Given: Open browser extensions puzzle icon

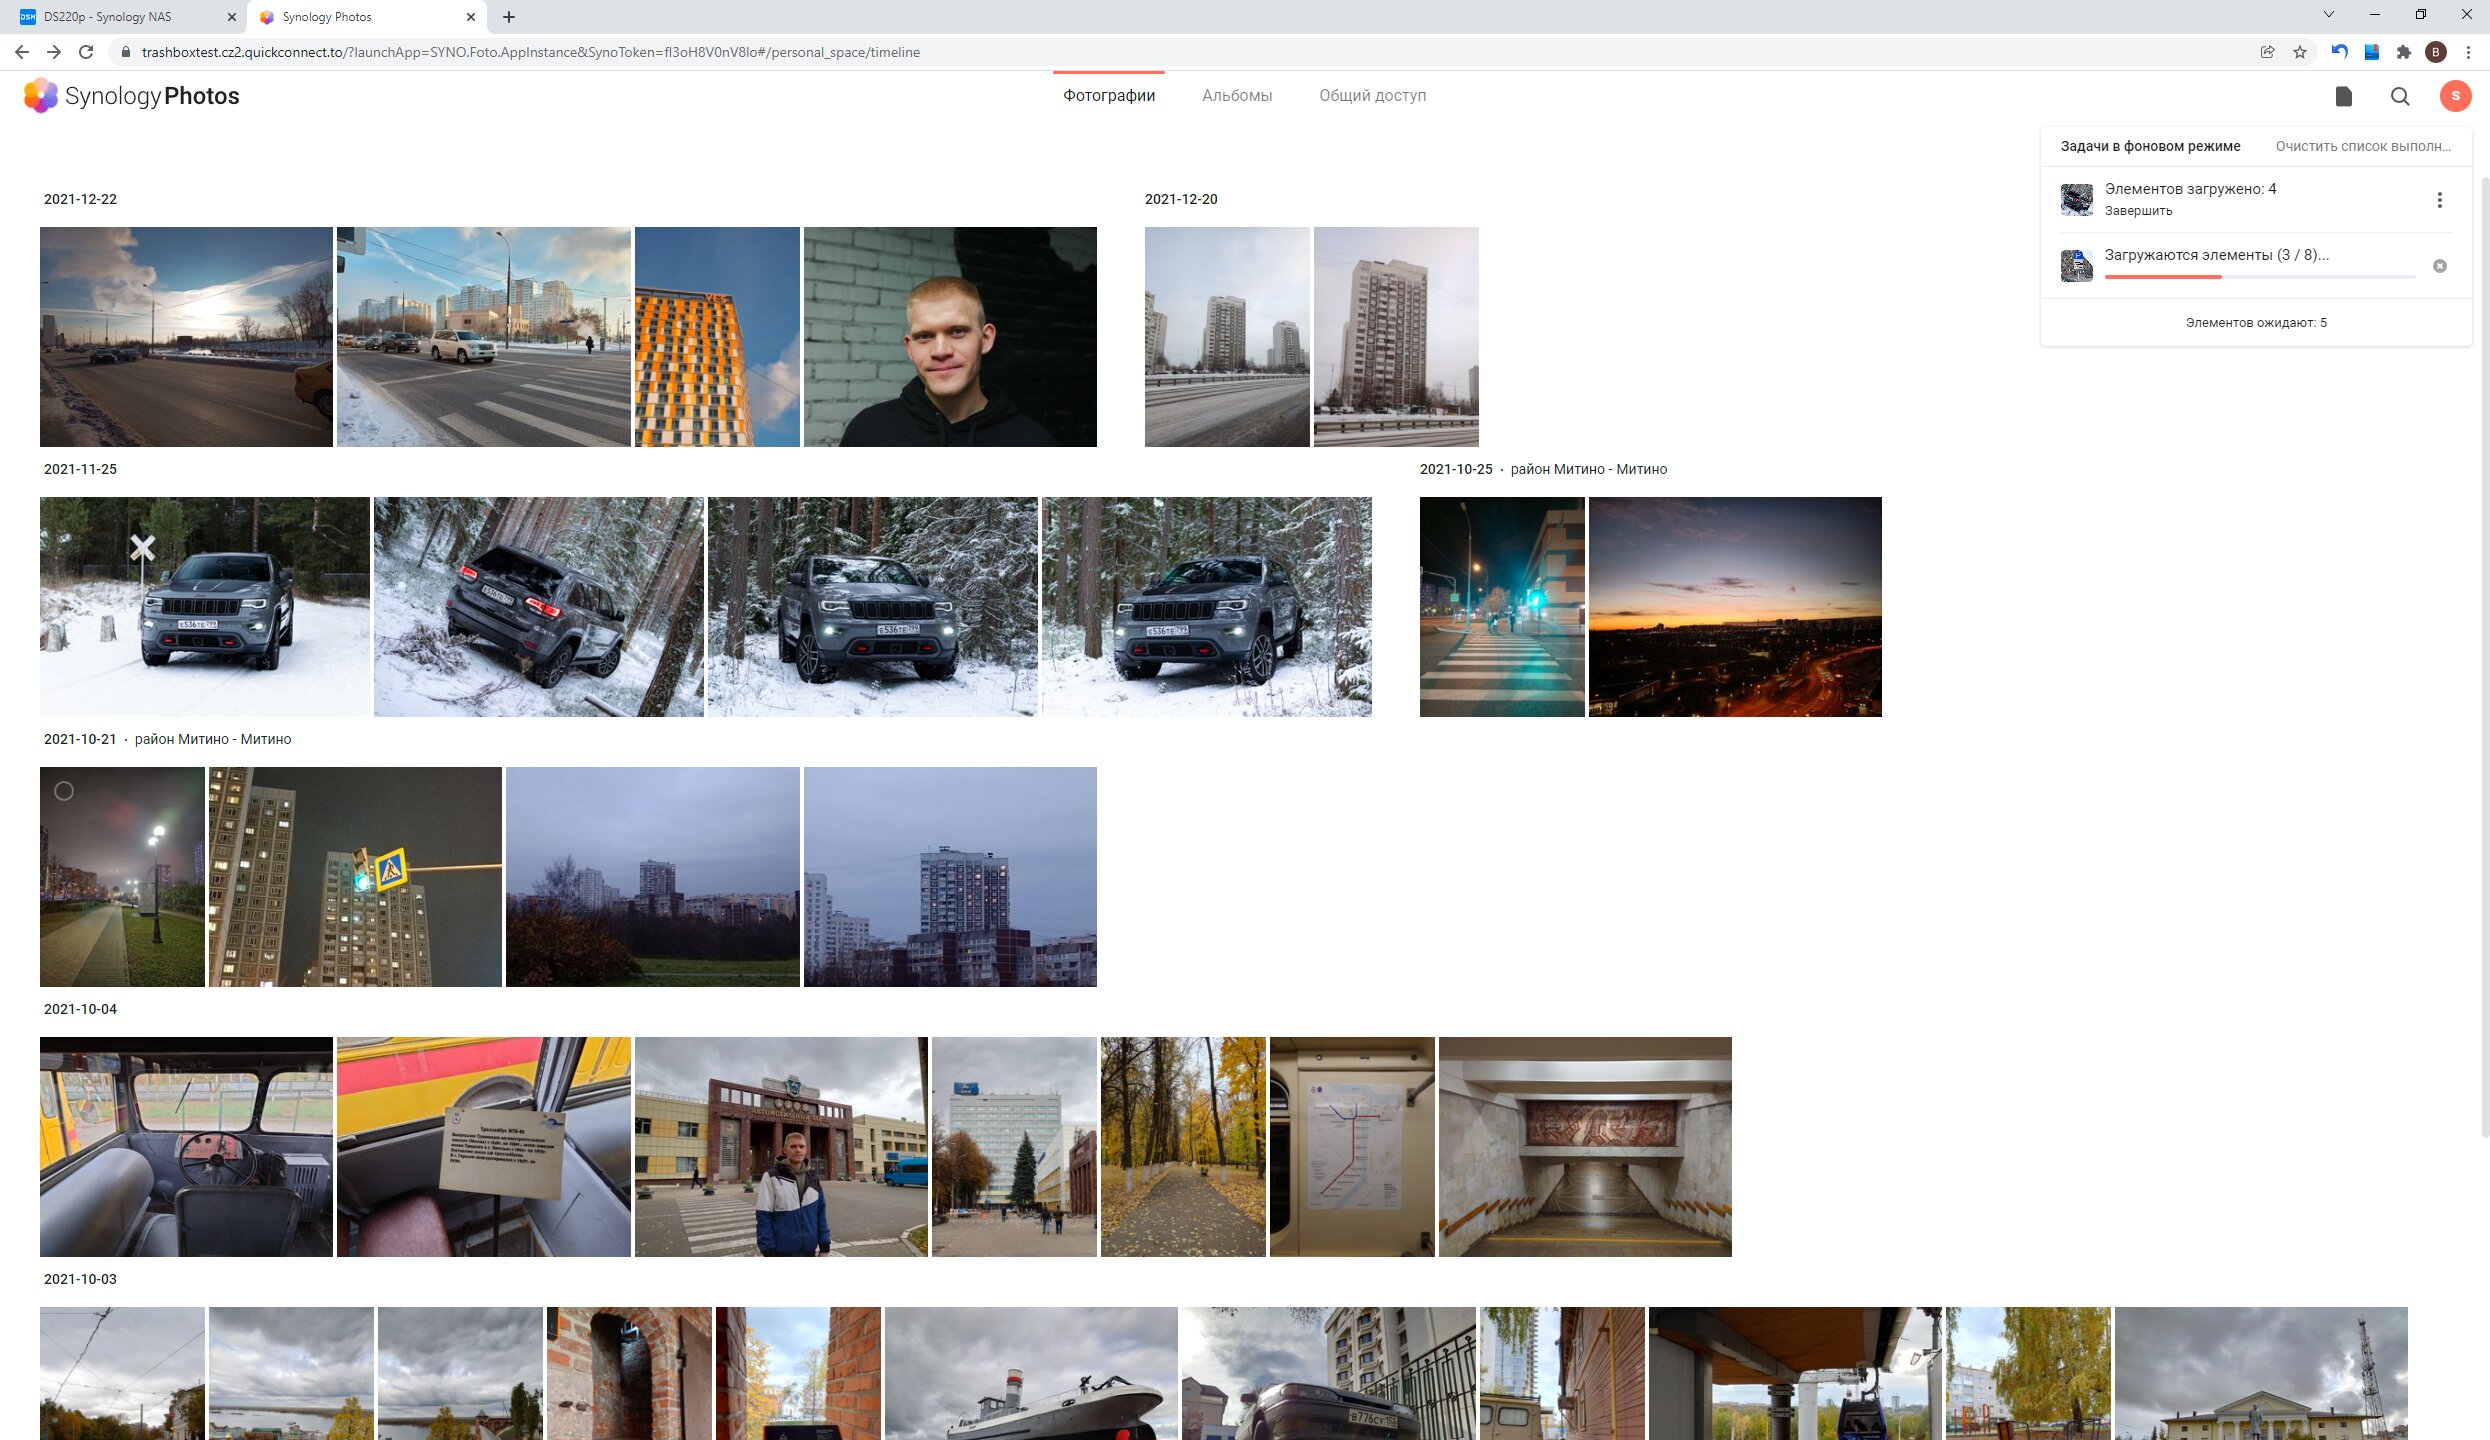Looking at the screenshot, I should click(x=2403, y=52).
